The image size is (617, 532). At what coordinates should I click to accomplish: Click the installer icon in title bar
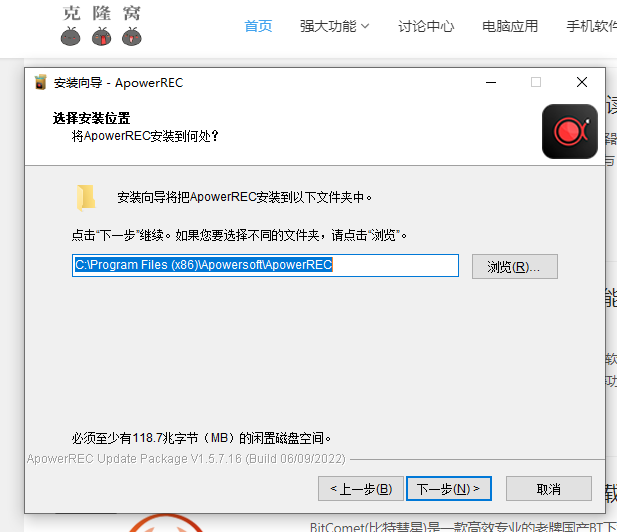coord(40,82)
